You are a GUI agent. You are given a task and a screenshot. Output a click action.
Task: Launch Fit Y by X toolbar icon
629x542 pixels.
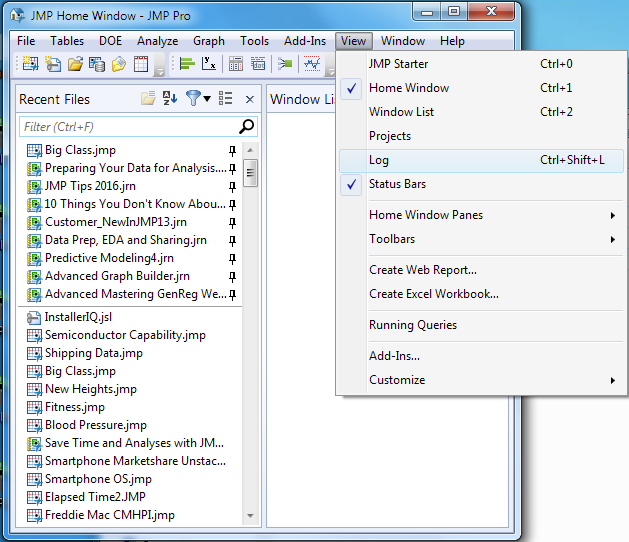tap(209, 64)
